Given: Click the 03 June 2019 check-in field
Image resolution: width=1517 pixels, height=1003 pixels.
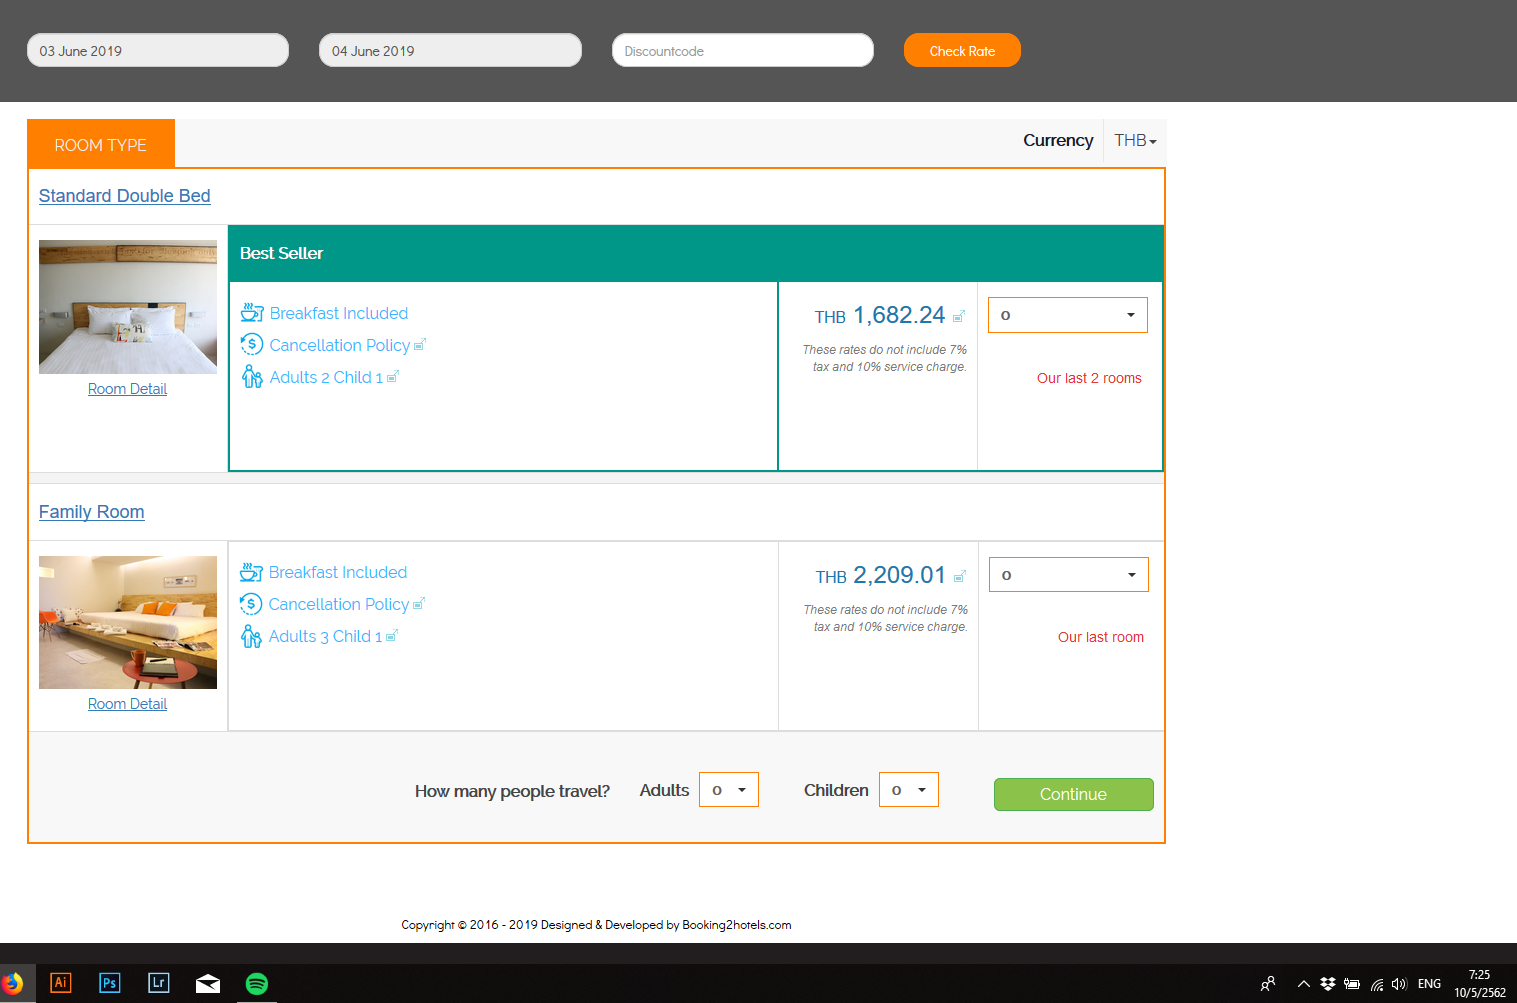Looking at the screenshot, I should click(158, 51).
